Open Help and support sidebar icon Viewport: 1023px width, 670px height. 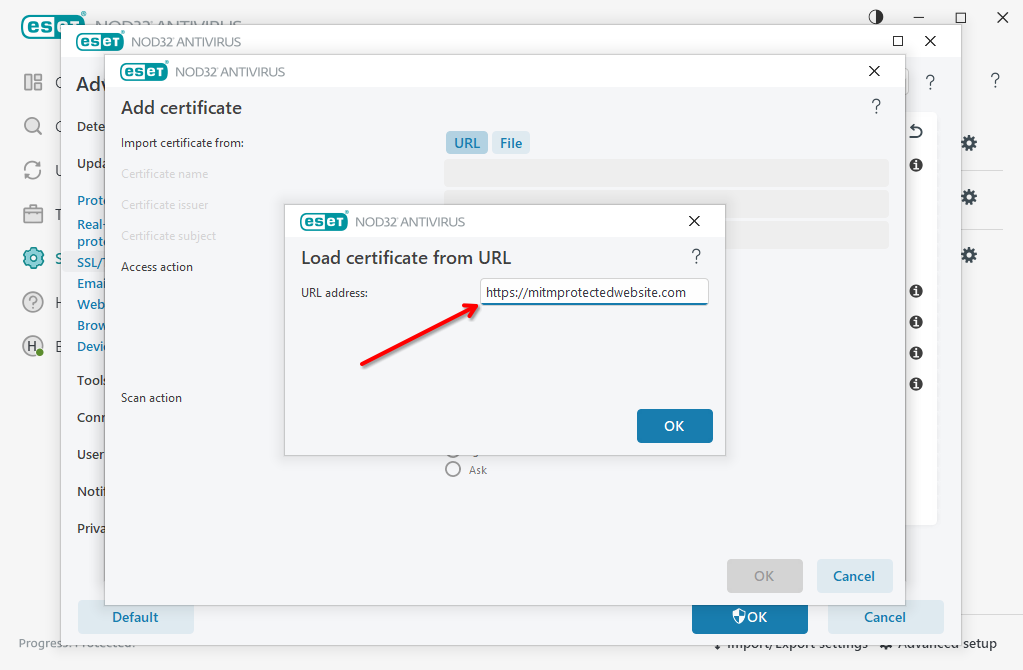click(x=33, y=302)
